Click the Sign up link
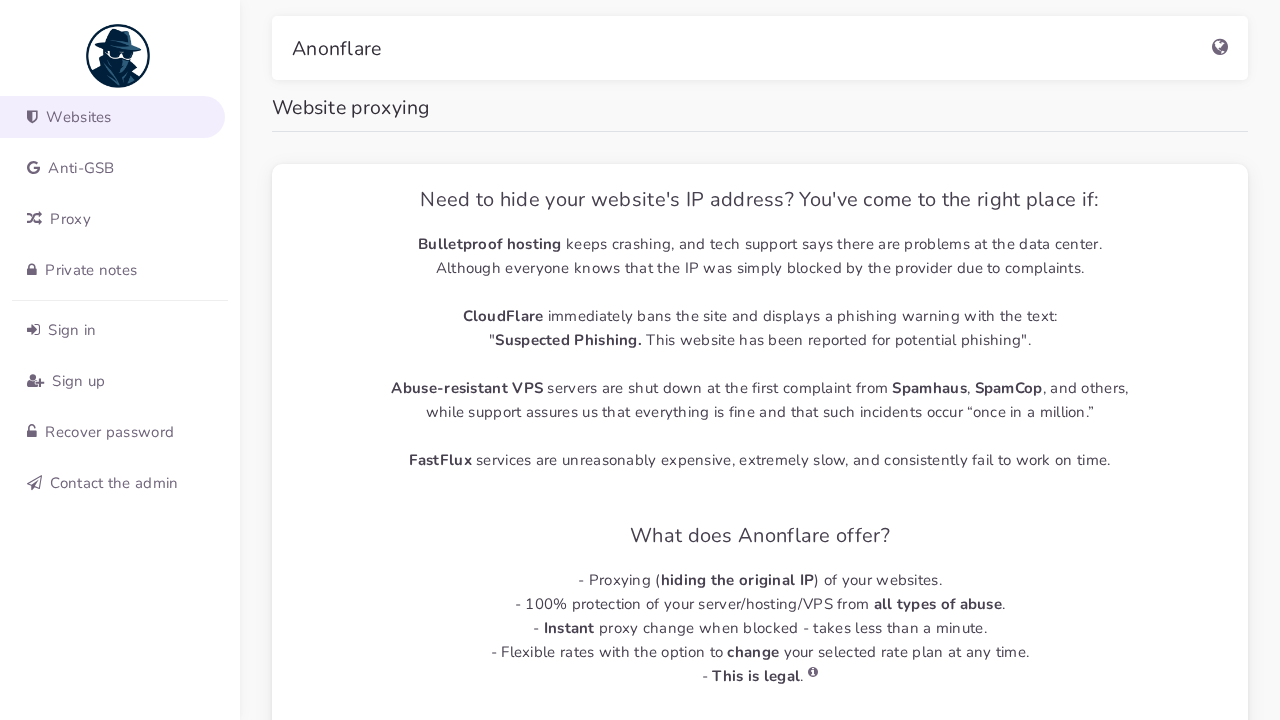 [x=78, y=381]
